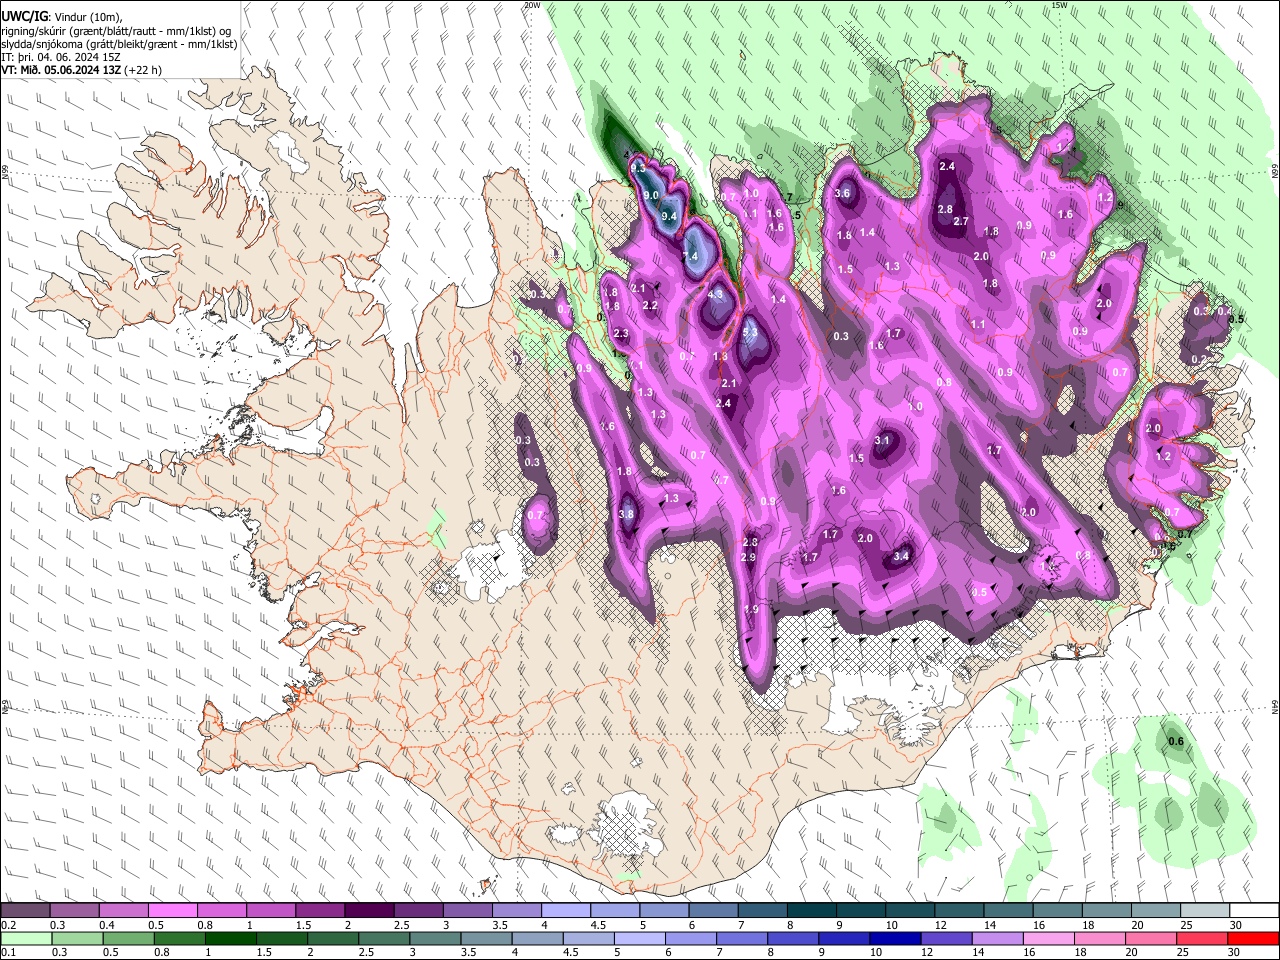Click the '1.9' precipitation value on the map
The width and height of the screenshot is (1280, 960).
point(752,609)
